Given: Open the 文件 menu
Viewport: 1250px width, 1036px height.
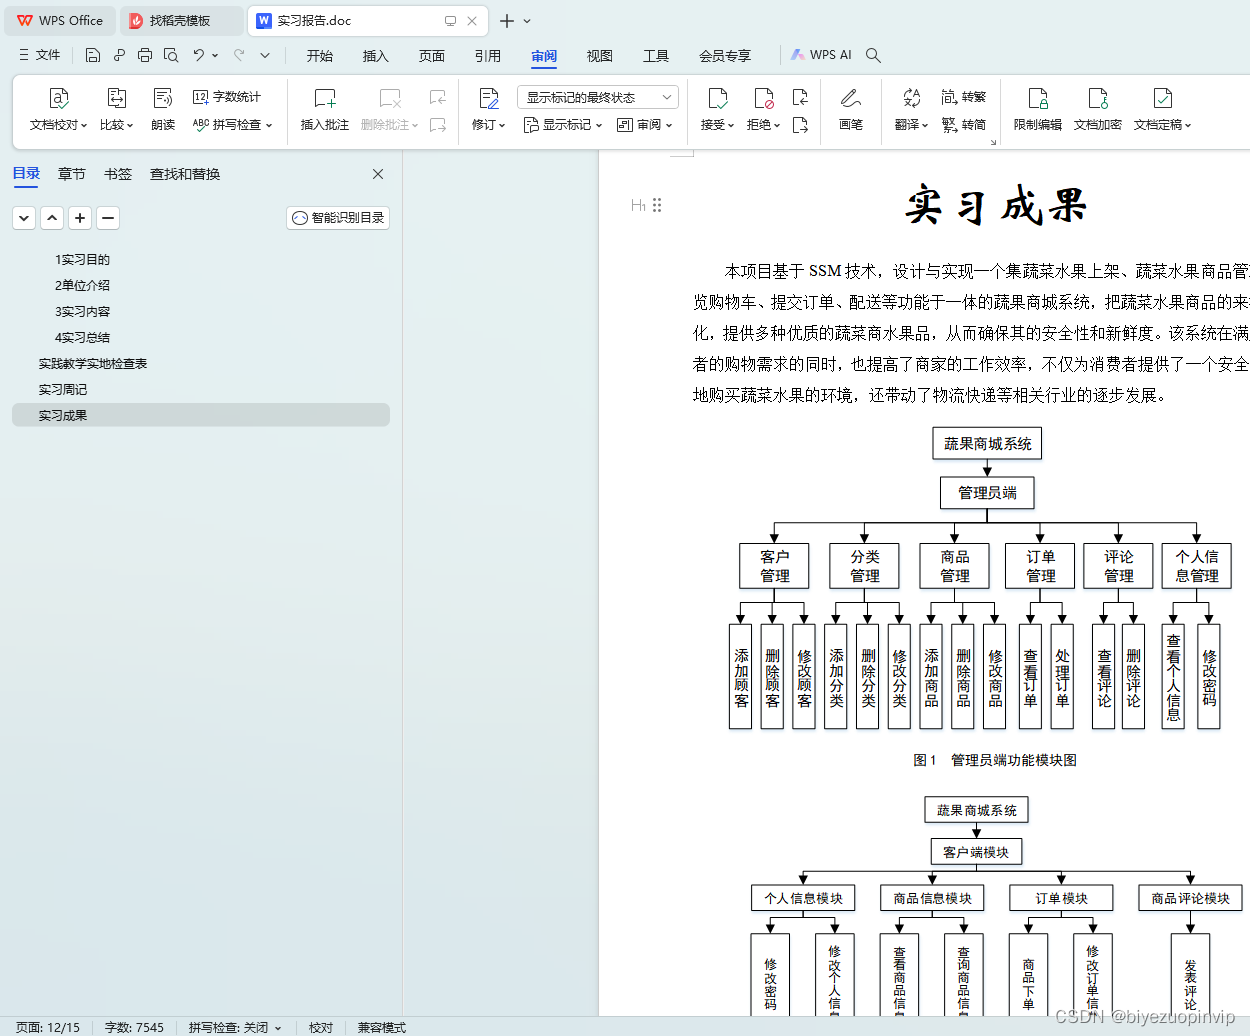Looking at the screenshot, I should coord(40,55).
